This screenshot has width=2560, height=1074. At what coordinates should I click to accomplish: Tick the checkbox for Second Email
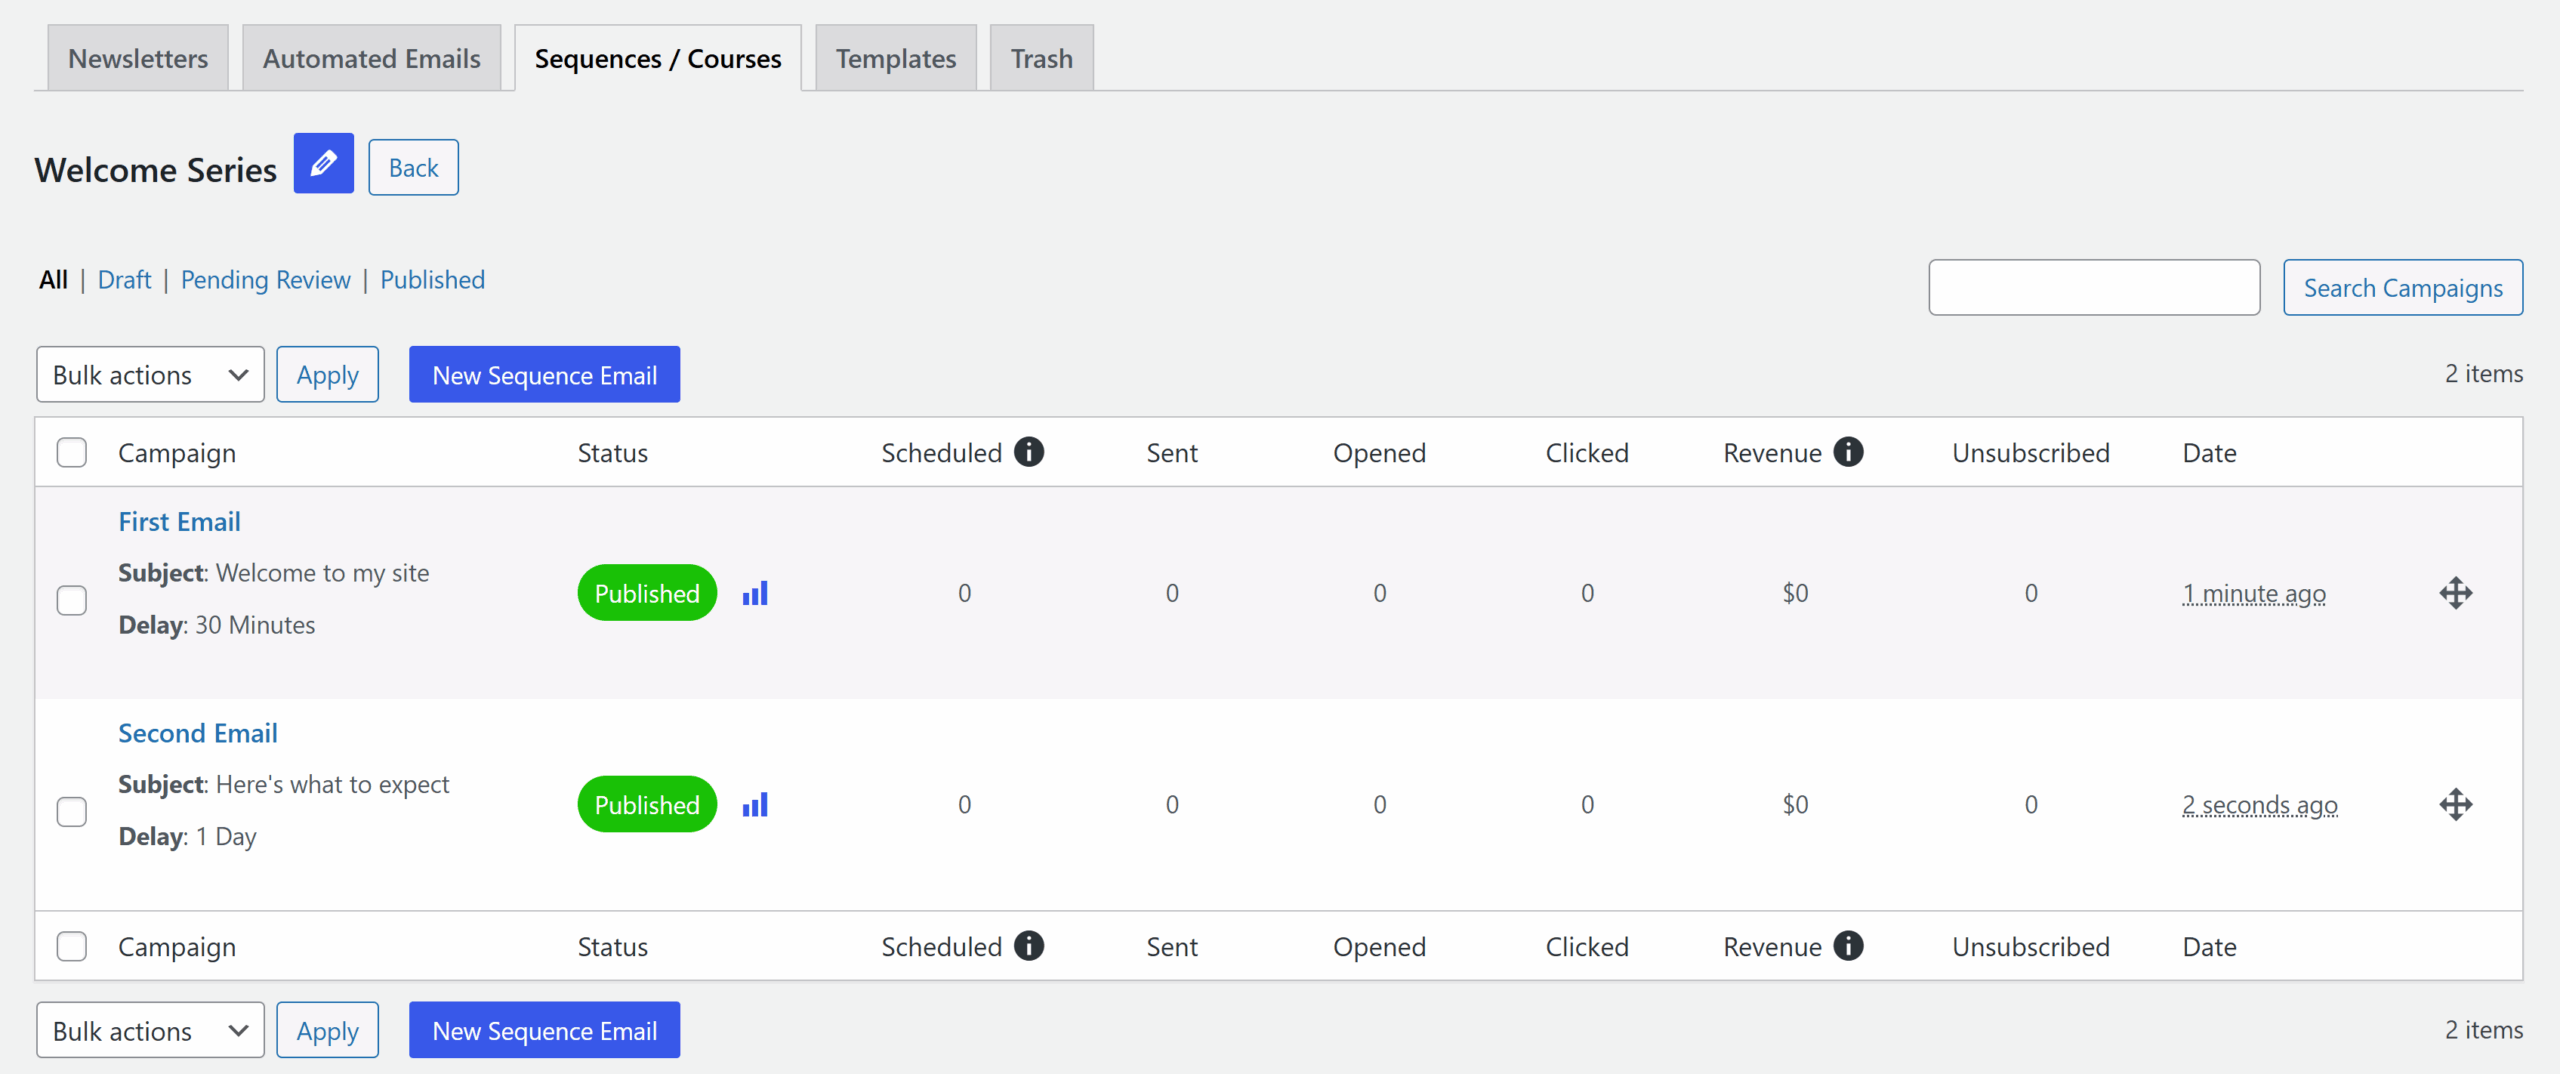[72, 811]
